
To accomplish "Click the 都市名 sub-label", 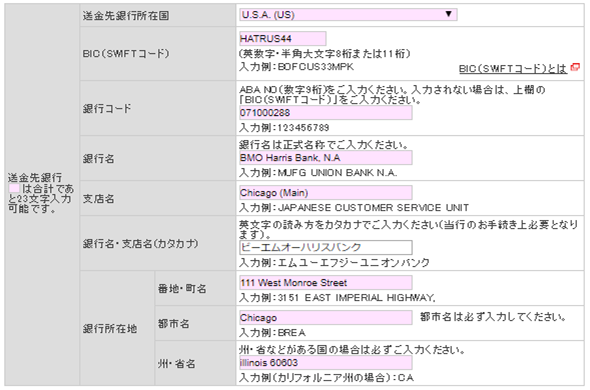I will point(173,323).
